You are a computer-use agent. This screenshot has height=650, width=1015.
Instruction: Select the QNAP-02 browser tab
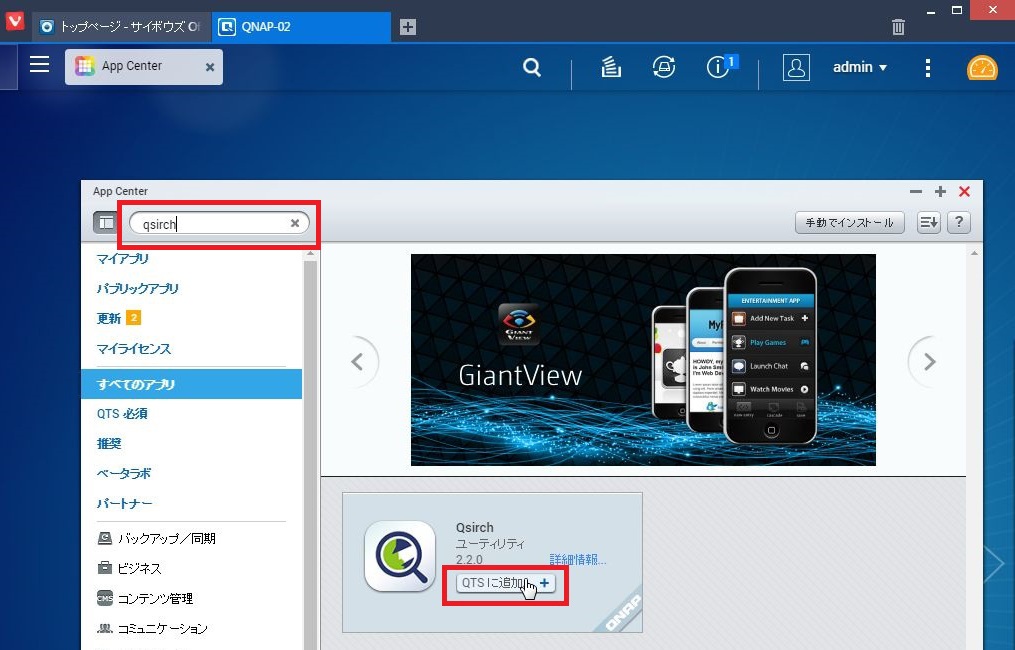tap(302, 27)
